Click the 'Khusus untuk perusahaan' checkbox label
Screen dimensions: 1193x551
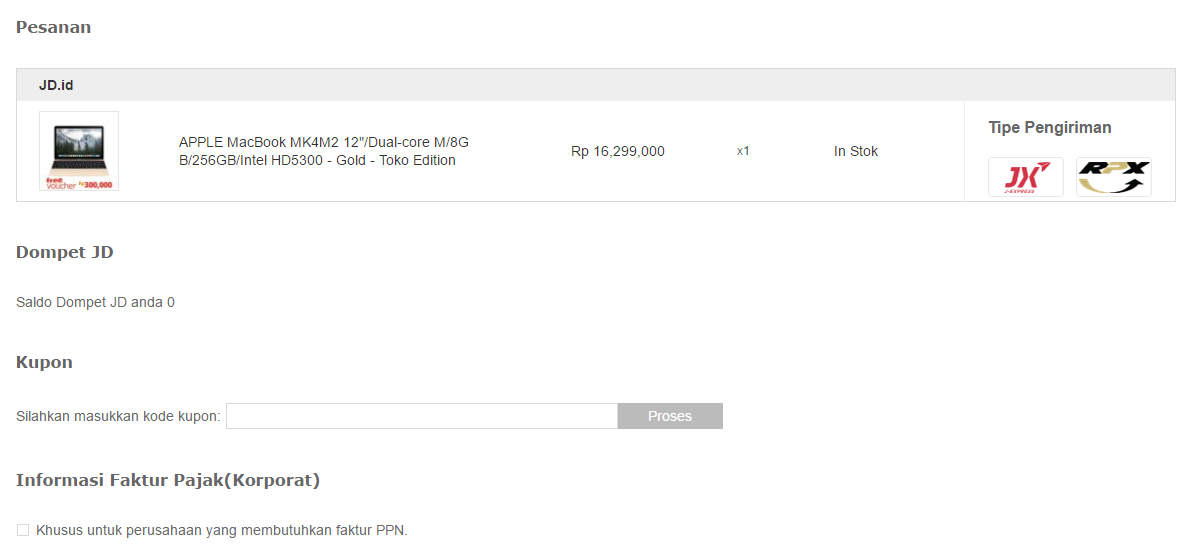(x=222, y=530)
